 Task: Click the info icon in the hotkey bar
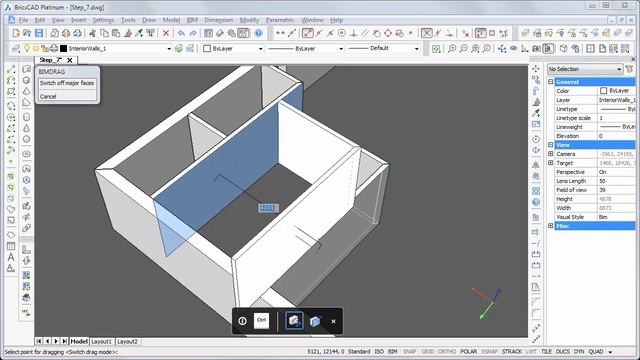pyautogui.click(x=242, y=321)
